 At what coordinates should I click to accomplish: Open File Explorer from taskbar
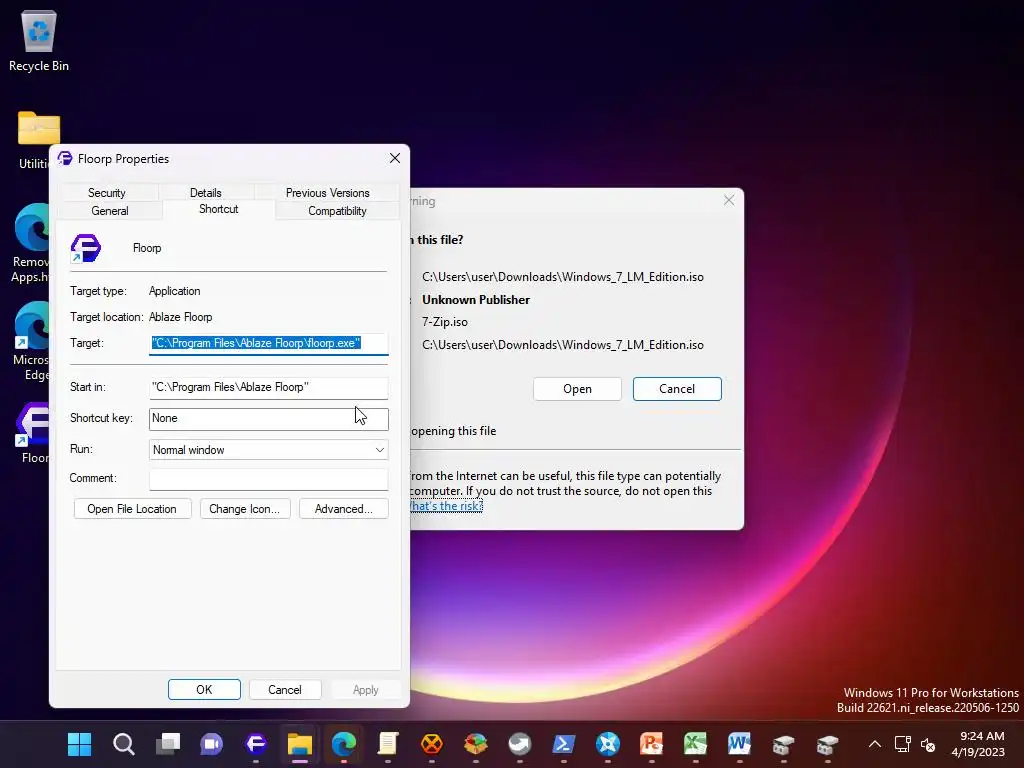pyautogui.click(x=300, y=744)
